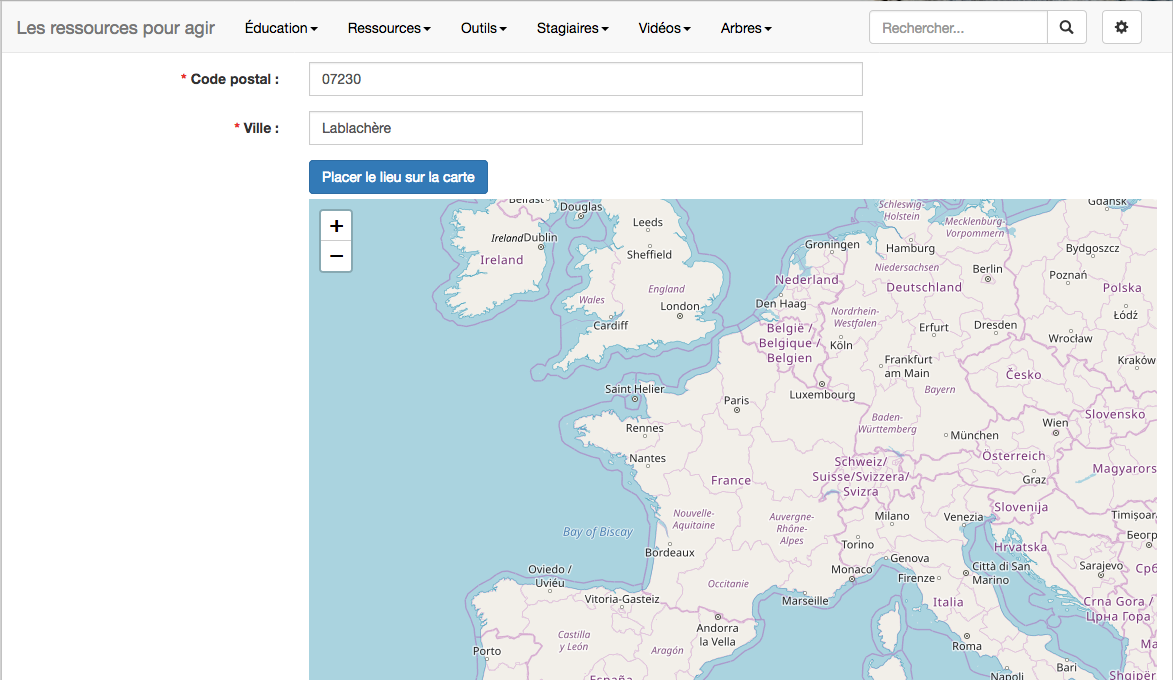
Task: Click the Deutschland country label
Action: point(924,287)
